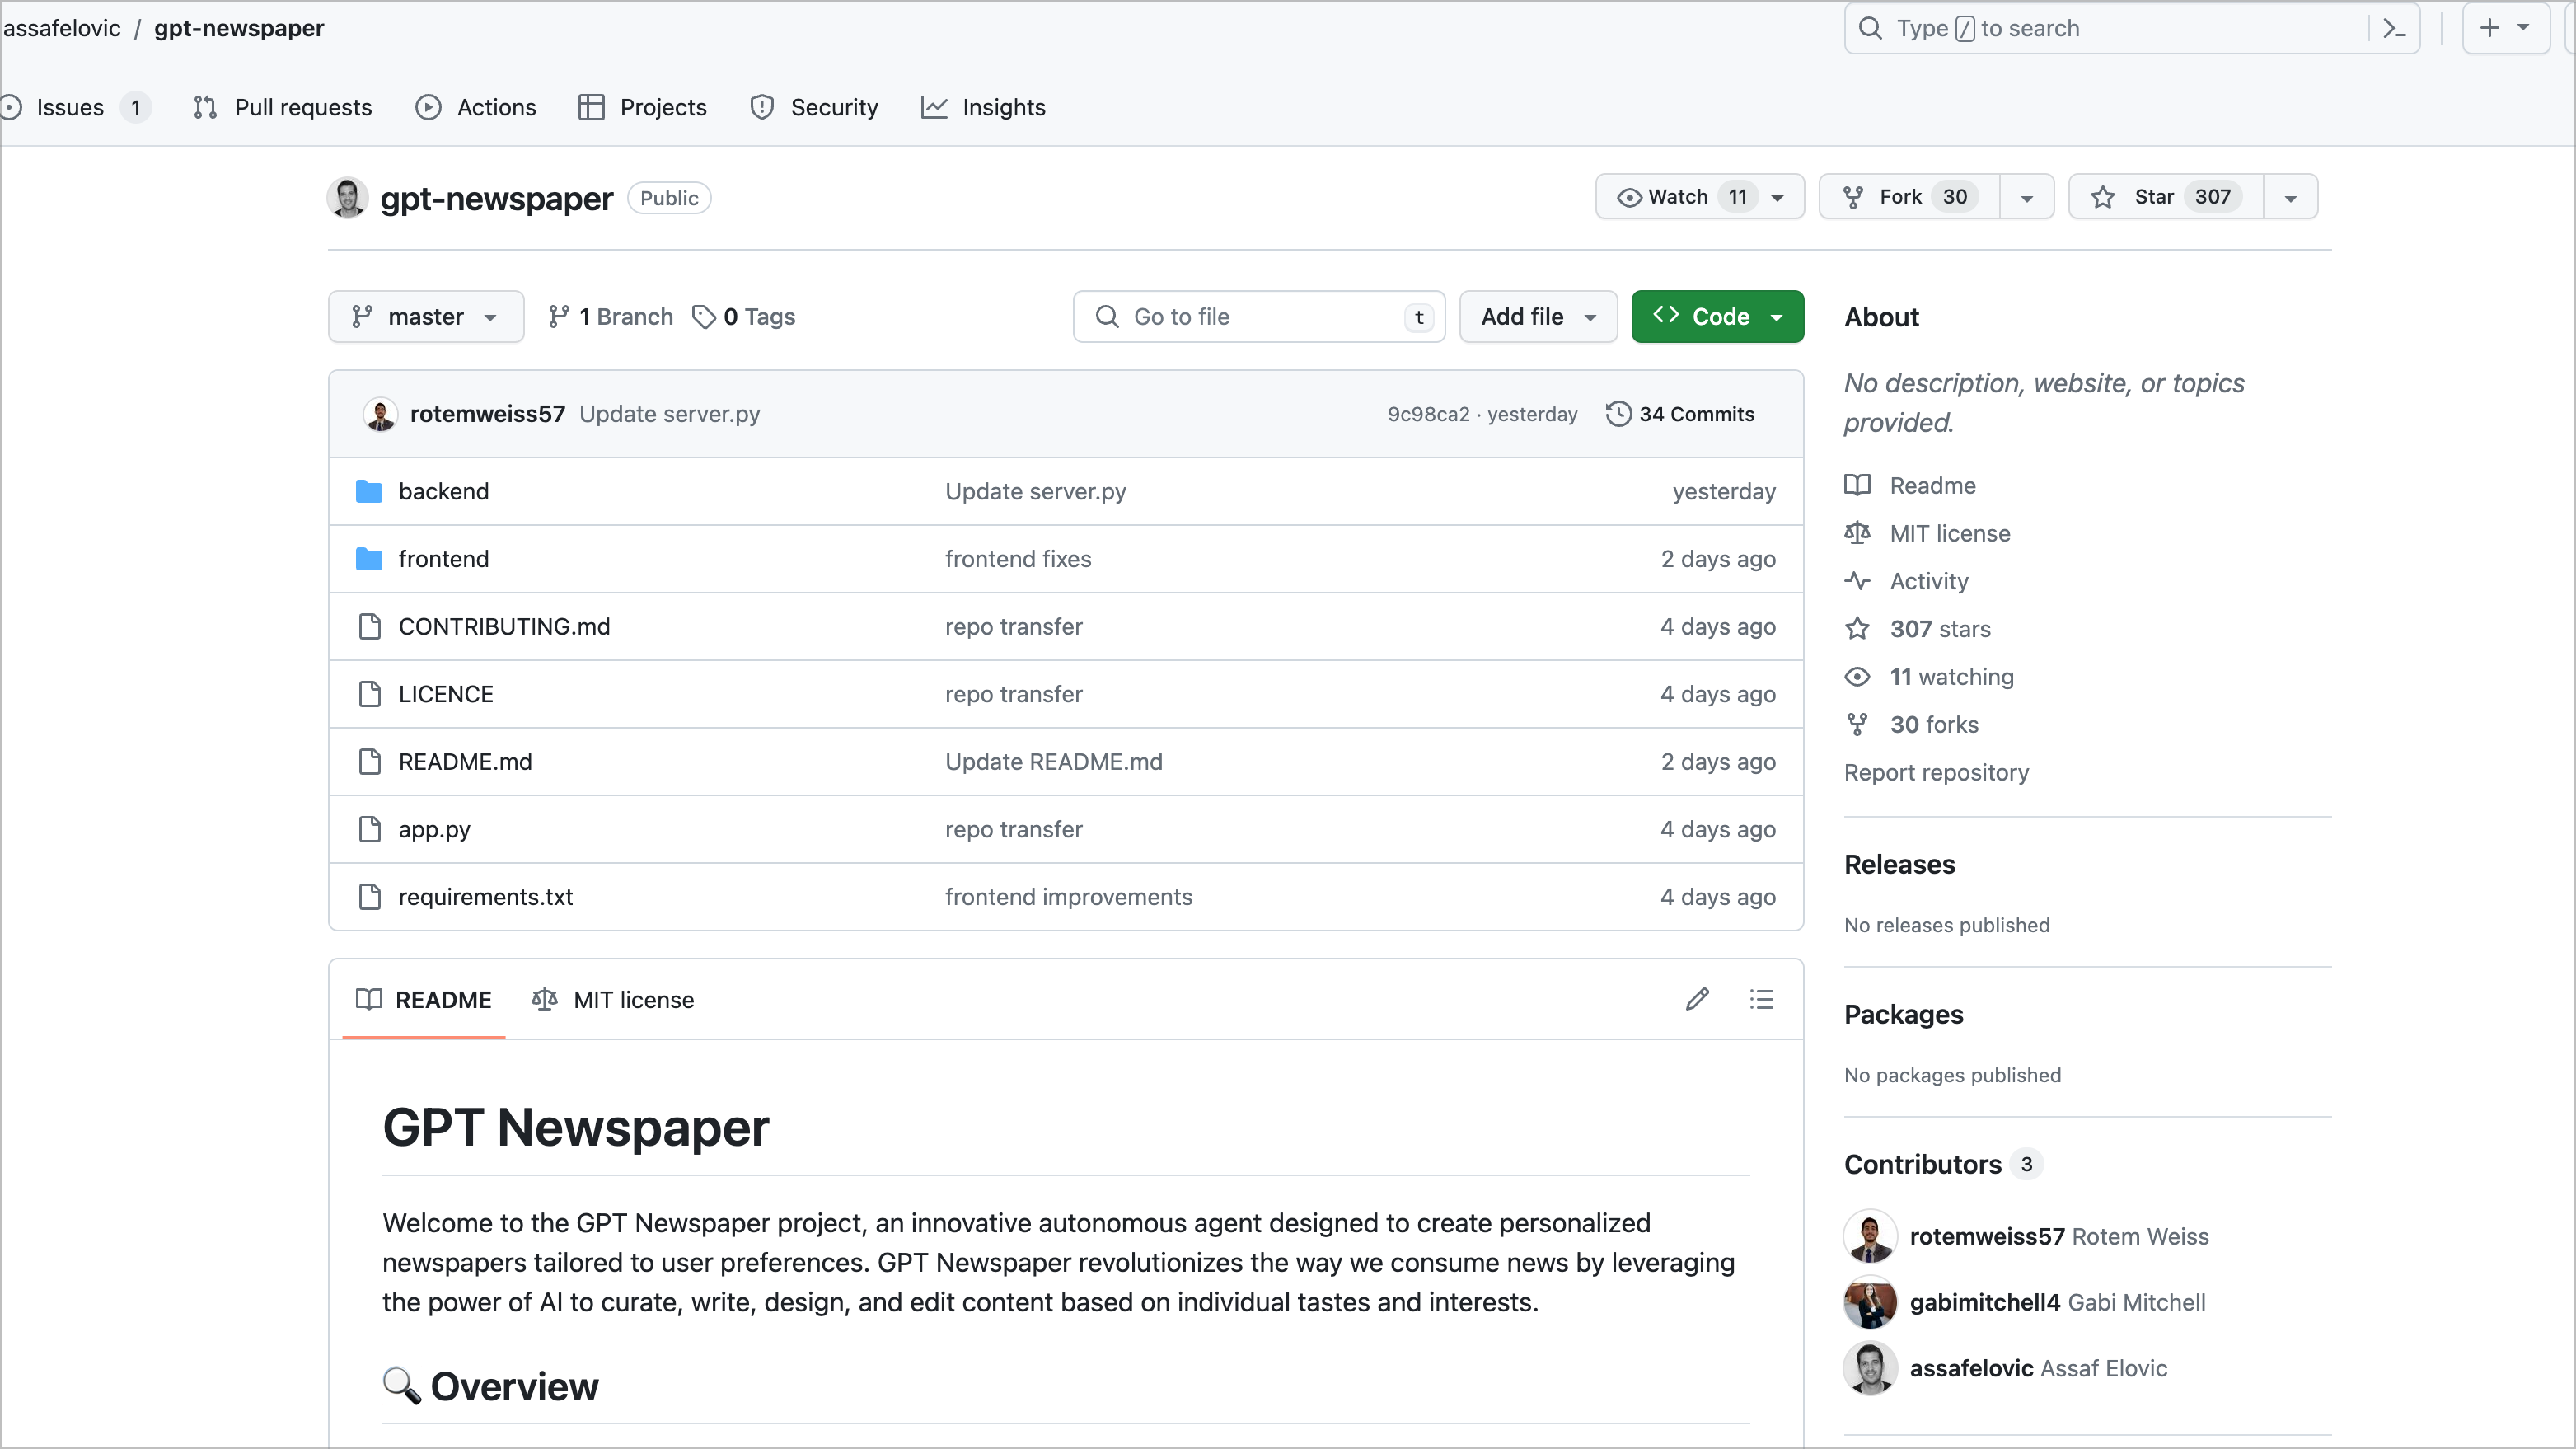Screen dimensions: 2576x1449
Task: Open the Watch notifications caret
Action: [1778, 198]
